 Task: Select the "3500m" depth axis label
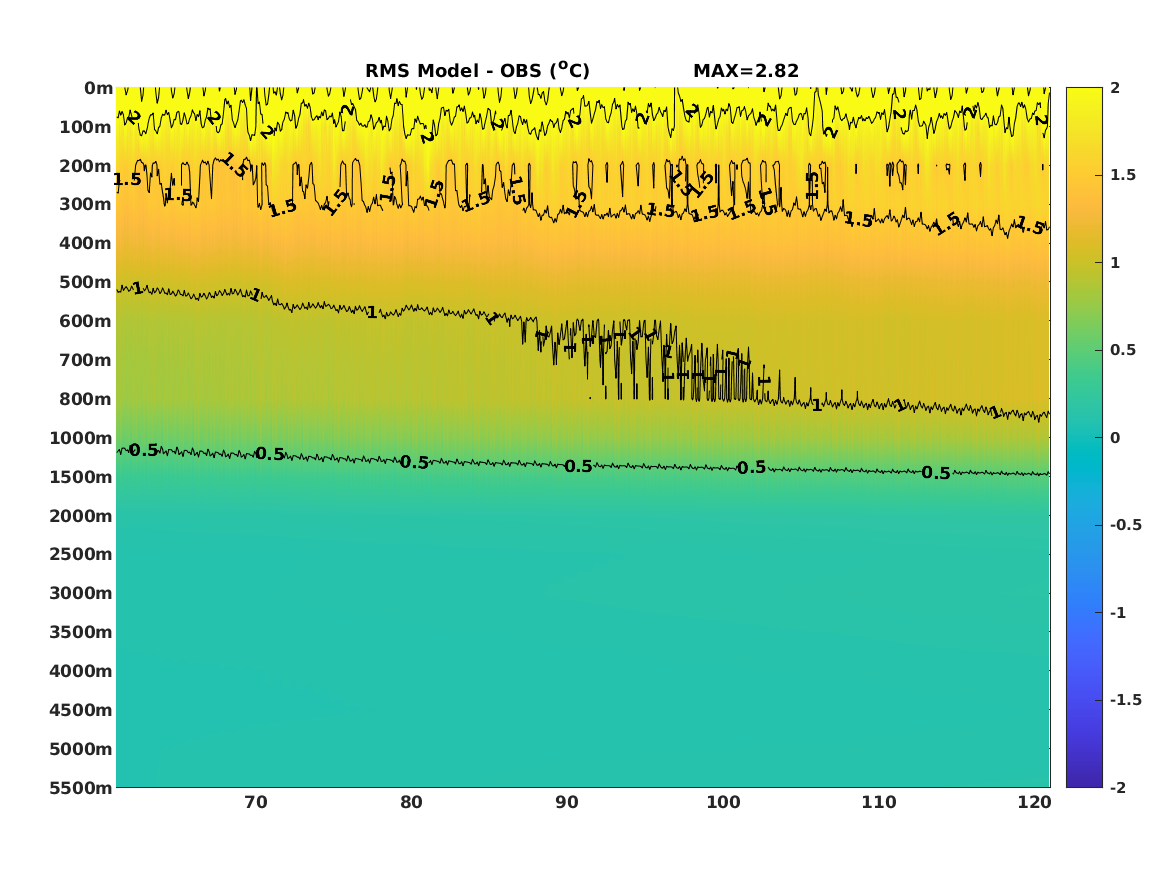(x=81, y=632)
